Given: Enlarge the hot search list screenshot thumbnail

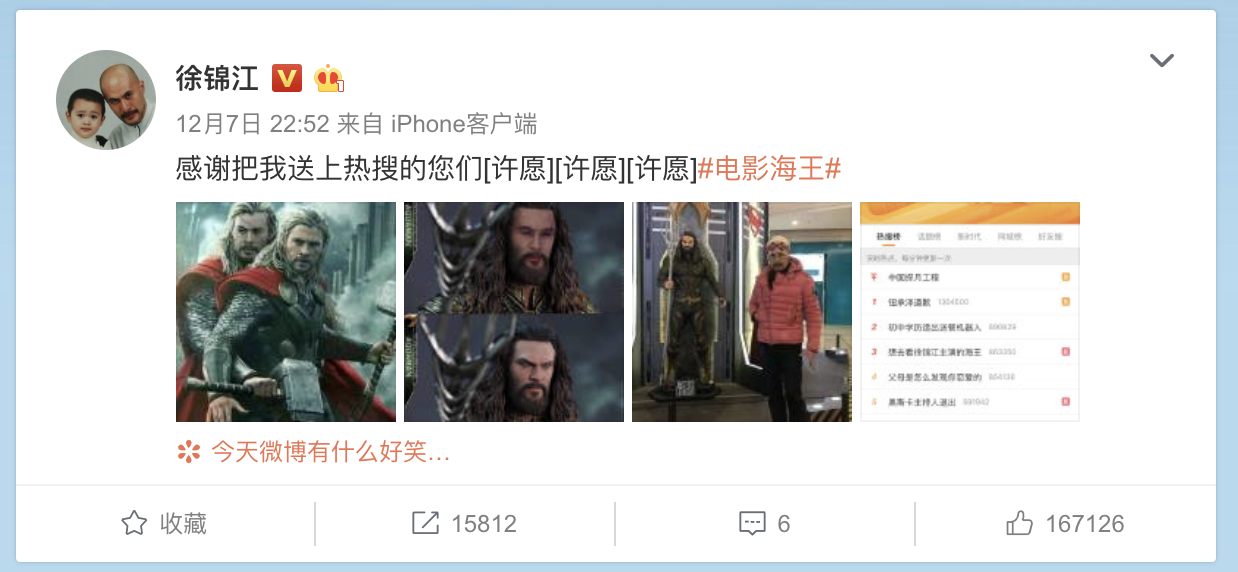Looking at the screenshot, I should [970, 312].
